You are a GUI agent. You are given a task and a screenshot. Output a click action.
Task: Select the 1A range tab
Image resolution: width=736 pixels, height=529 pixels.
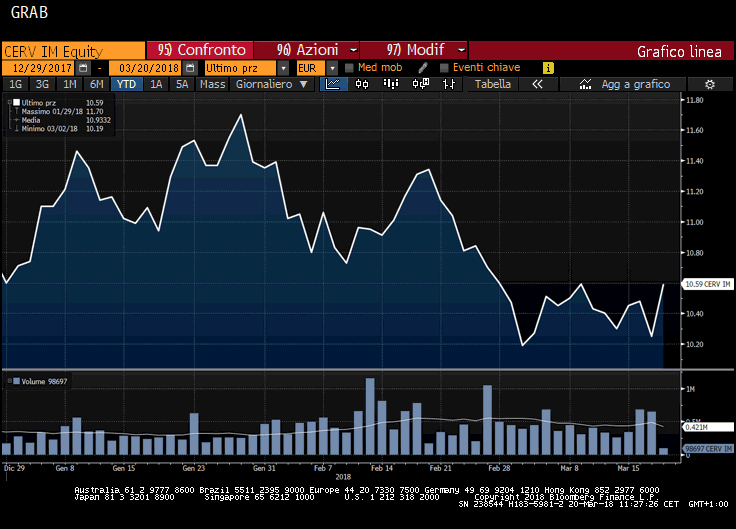(156, 84)
